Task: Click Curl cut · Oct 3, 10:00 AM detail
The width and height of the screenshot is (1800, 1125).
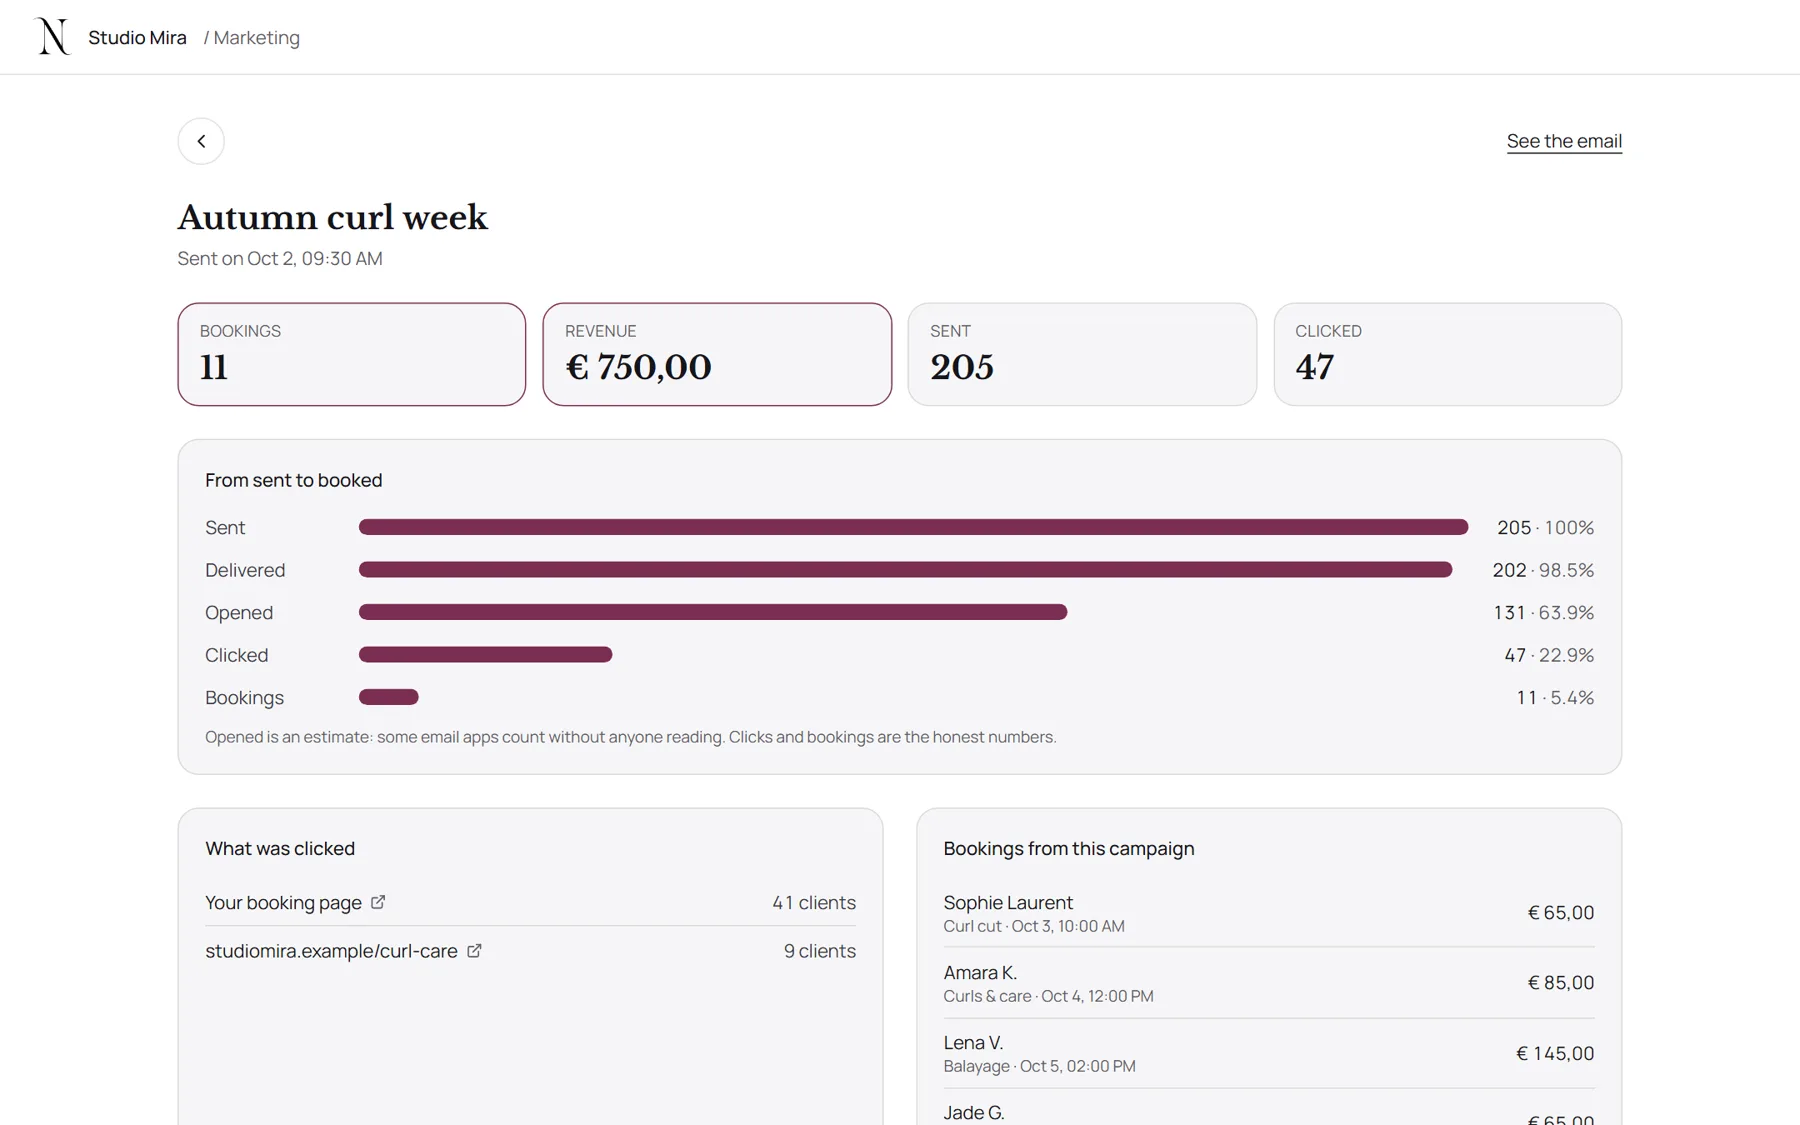Action: click(1034, 926)
